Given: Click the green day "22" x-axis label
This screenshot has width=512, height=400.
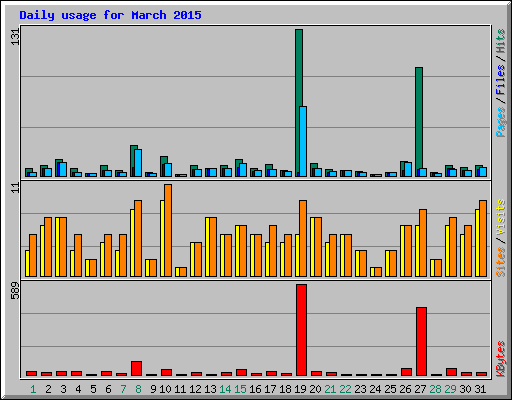Looking at the screenshot, I should tap(345, 389).
